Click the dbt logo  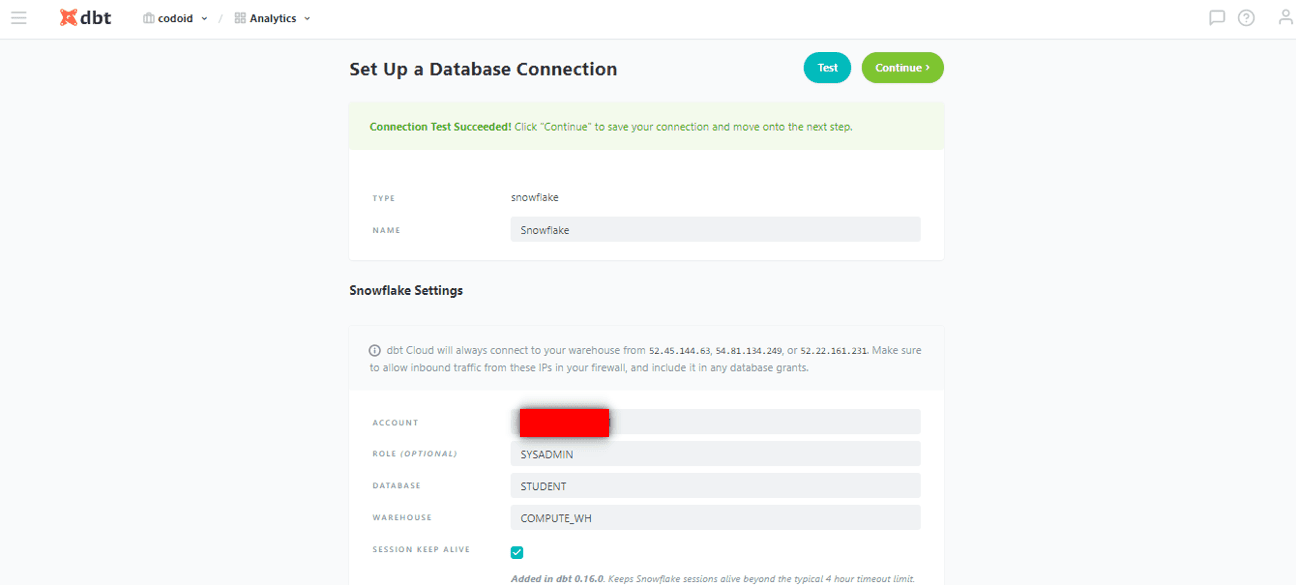click(x=85, y=17)
